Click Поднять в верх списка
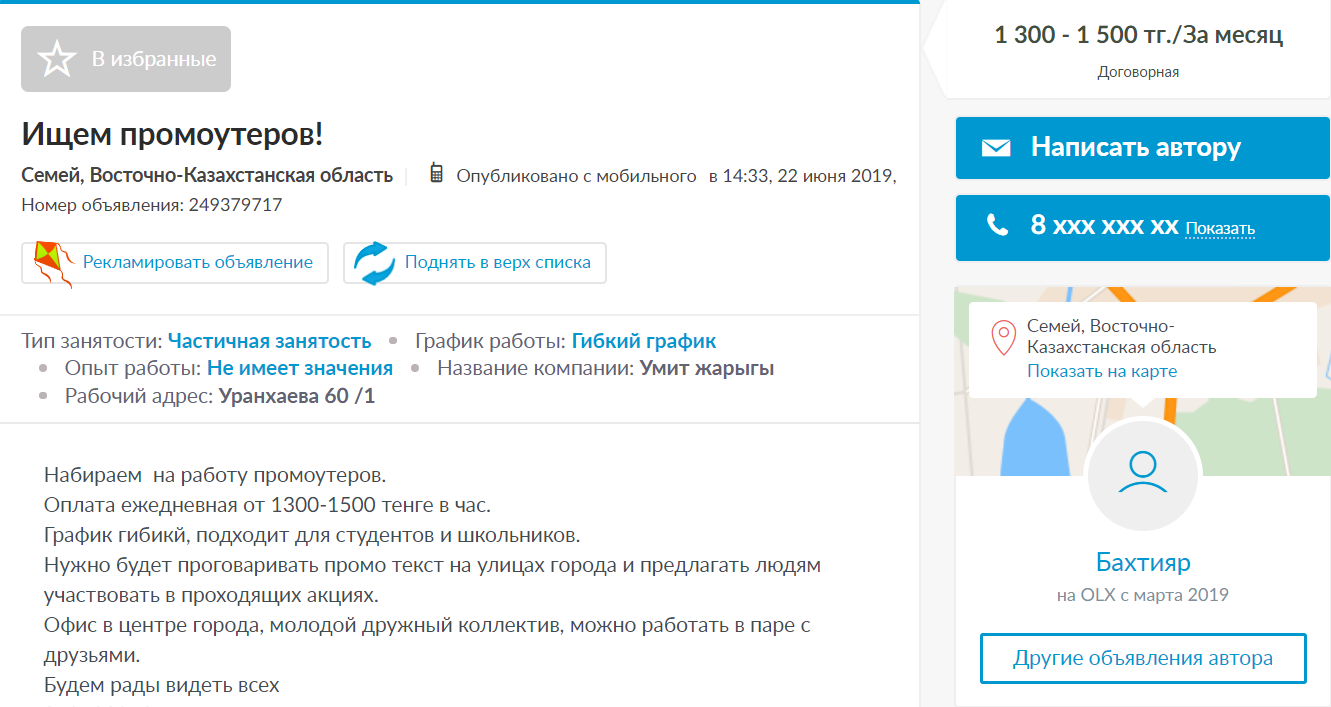Screen dimensions: 1331x707 [475, 263]
